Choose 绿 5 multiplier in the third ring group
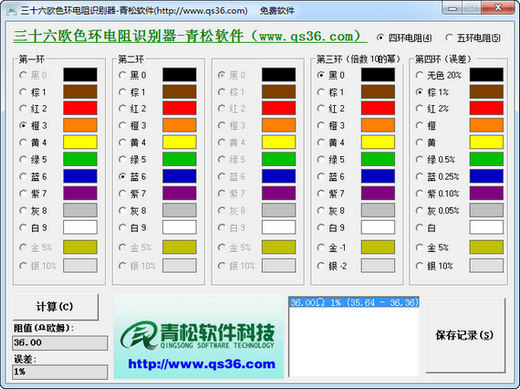This screenshot has height=389, width=520. (x=331, y=160)
